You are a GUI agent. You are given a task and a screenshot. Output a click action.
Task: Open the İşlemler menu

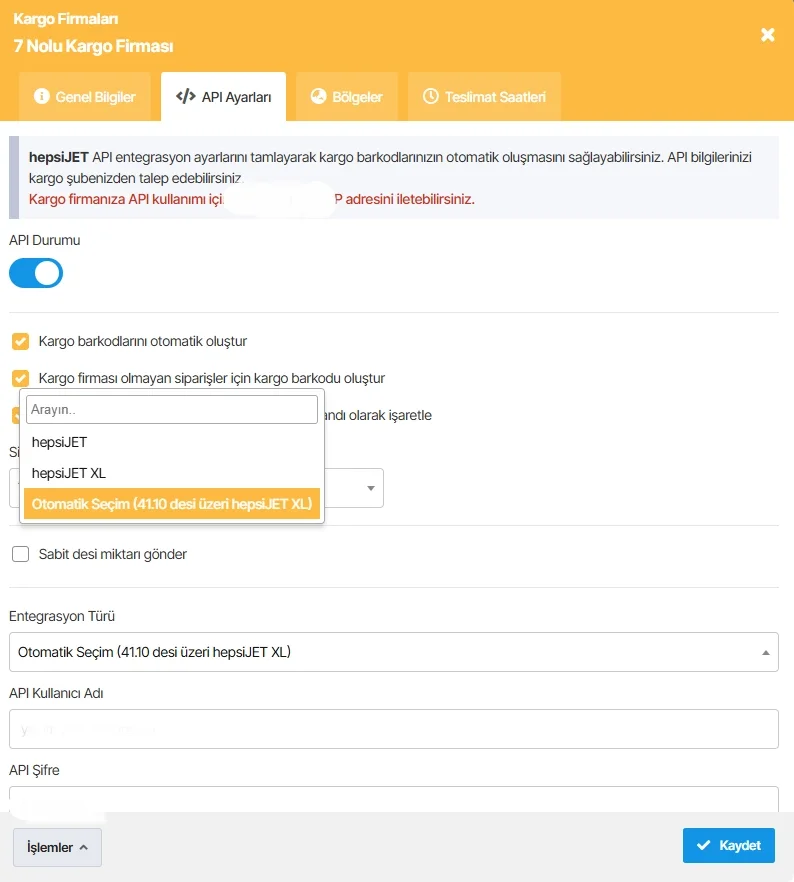coord(57,847)
